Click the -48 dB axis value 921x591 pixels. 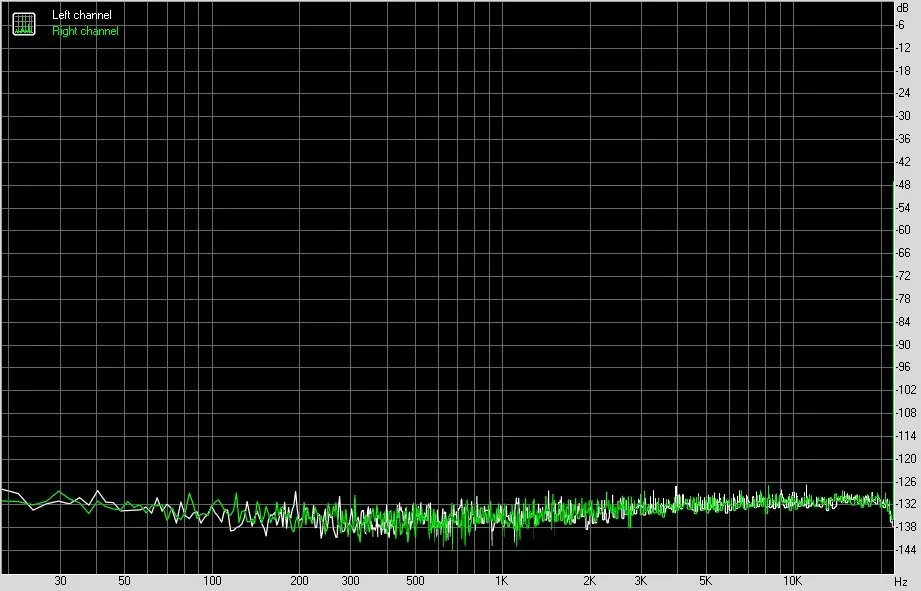(903, 184)
